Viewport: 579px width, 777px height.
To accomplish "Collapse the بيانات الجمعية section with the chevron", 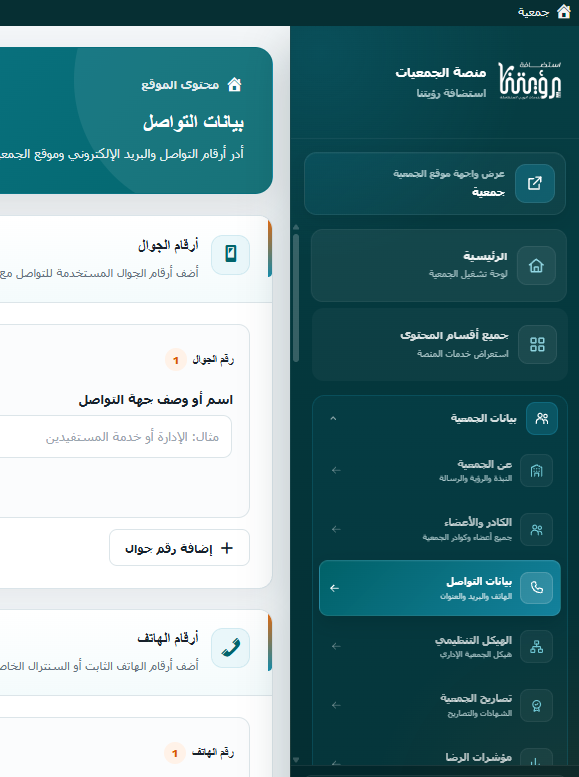I will pyautogui.click(x=333, y=419).
